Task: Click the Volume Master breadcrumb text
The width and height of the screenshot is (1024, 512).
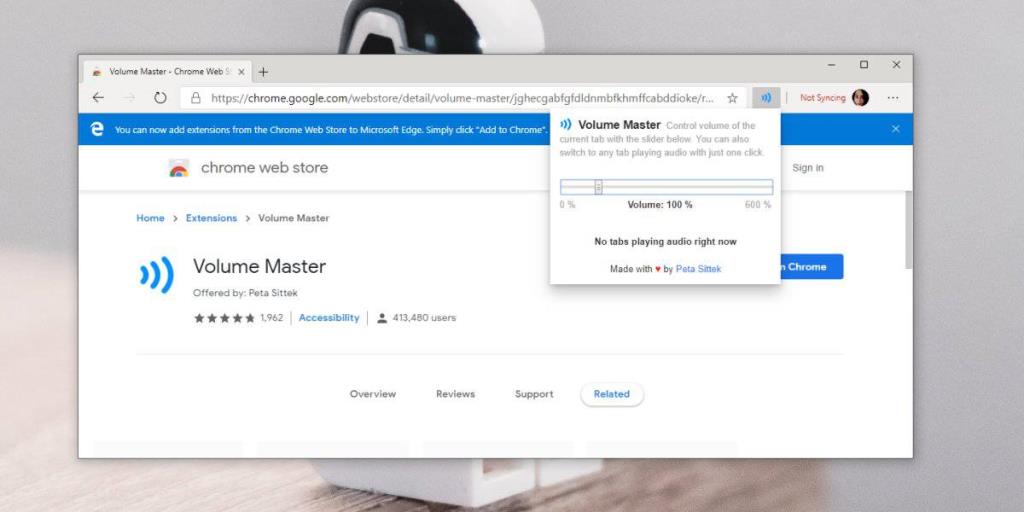Action: point(294,218)
